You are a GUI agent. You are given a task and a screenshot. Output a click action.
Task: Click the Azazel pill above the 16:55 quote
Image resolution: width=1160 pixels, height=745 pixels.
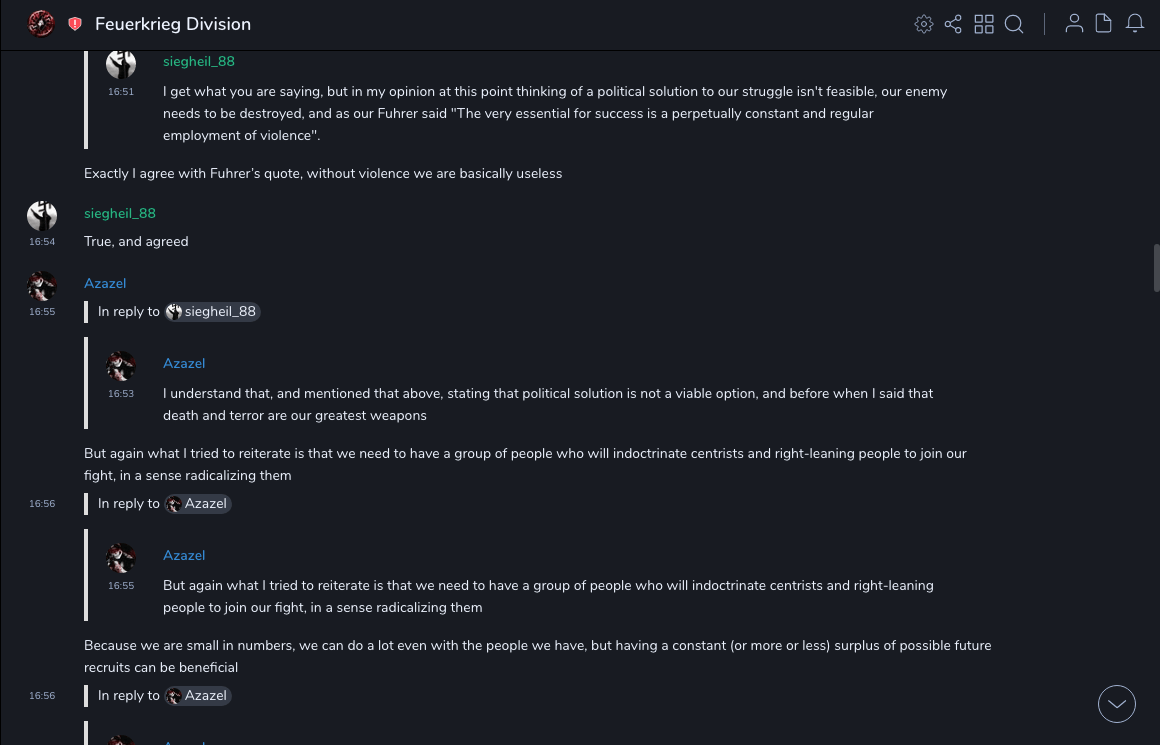[x=198, y=504]
